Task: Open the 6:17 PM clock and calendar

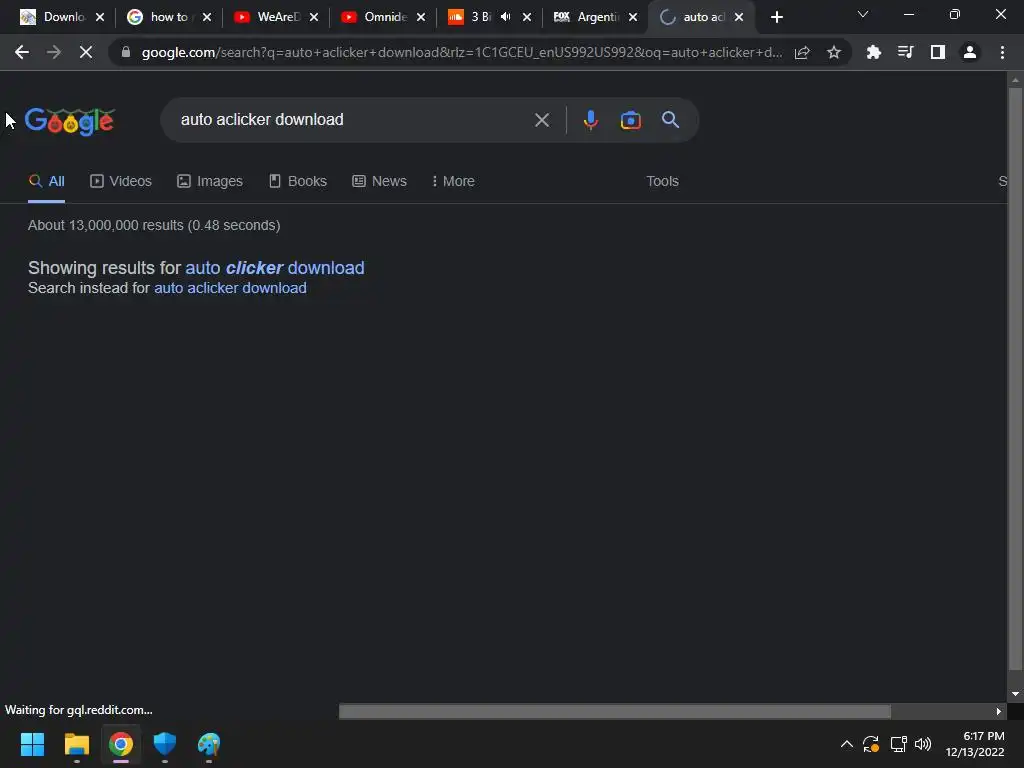Action: [x=976, y=744]
